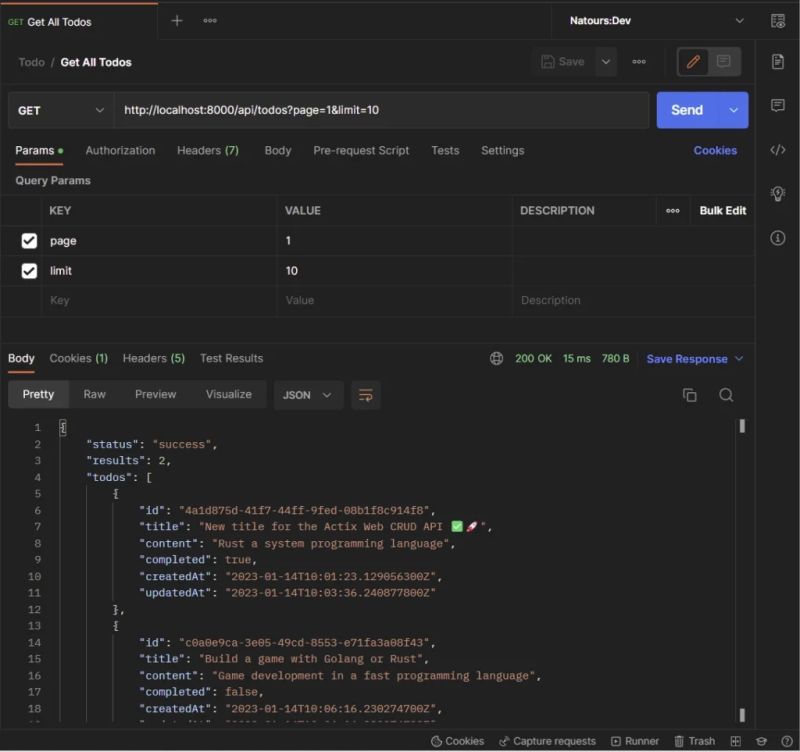Image resolution: width=800 pixels, height=752 pixels.
Task: Disable the limit query parameter
Action: pos(29,271)
